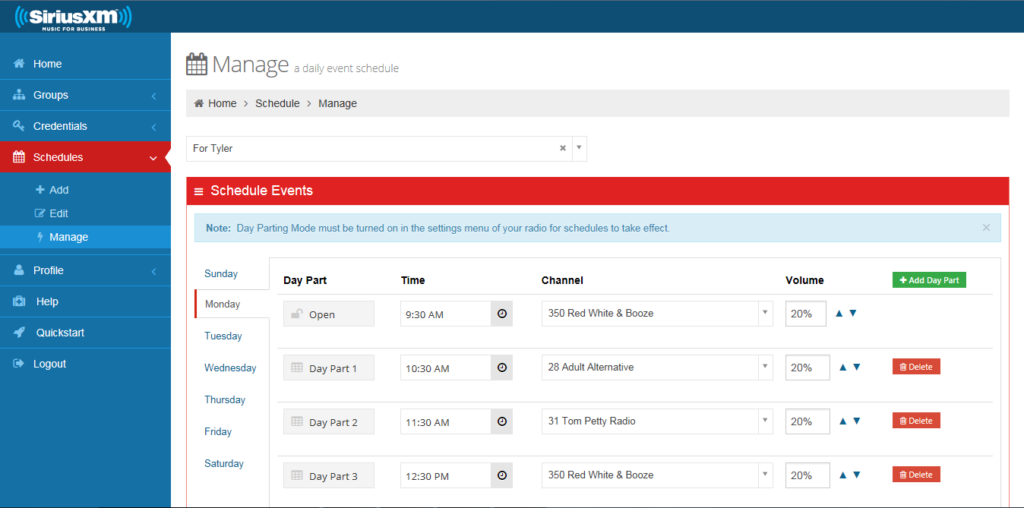The height and width of the screenshot is (508, 1024).
Task: Raise volume arrow for the Open day part
Action: point(843,313)
